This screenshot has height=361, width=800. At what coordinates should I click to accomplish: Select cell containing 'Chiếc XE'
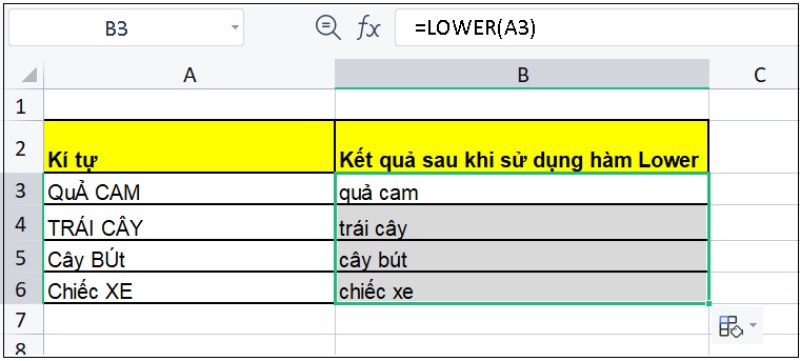pyautogui.click(x=189, y=288)
